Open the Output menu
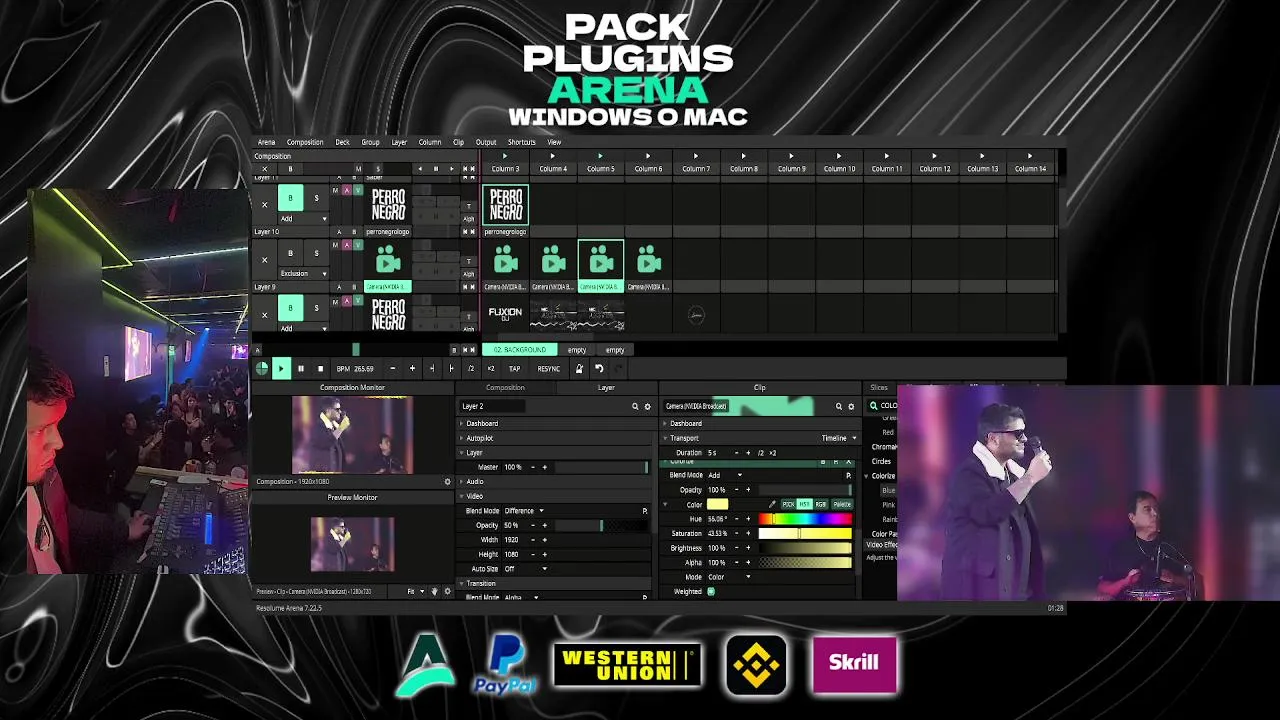The height and width of the screenshot is (720, 1280). click(486, 142)
